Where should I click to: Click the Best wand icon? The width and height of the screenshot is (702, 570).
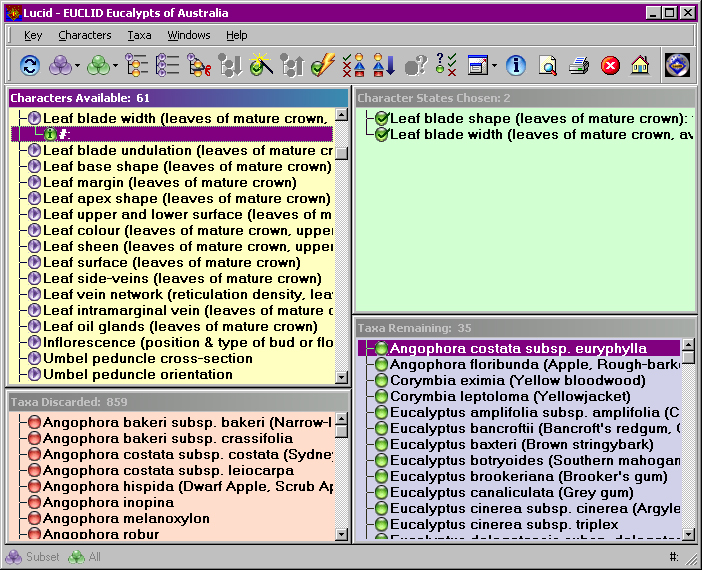tap(261, 65)
